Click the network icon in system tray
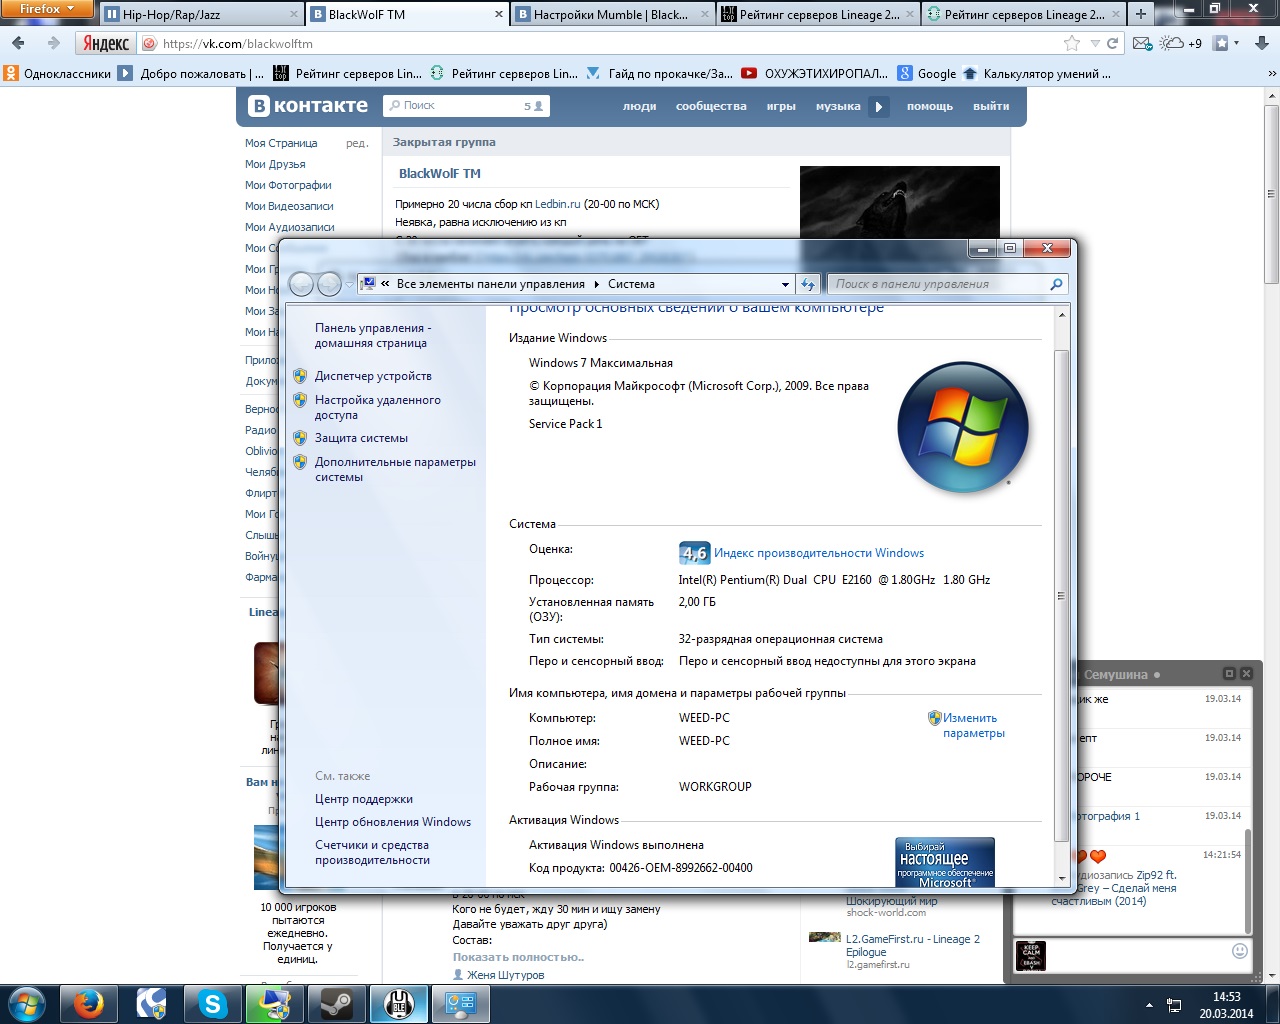Screen dimensions: 1280x1024 [x=1175, y=1004]
